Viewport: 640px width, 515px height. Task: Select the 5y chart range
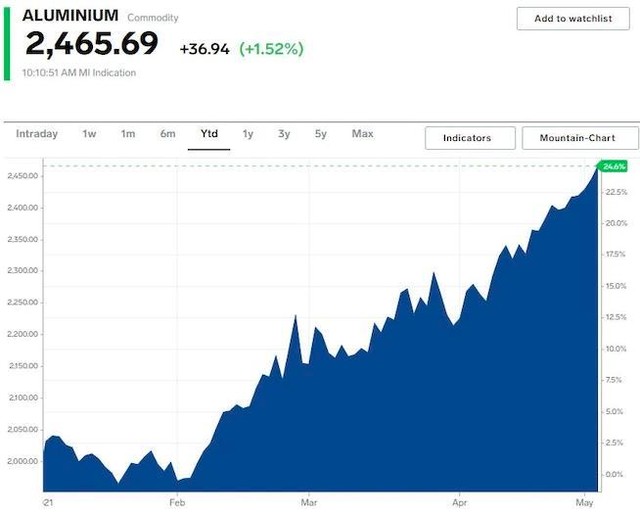(320, 134)
